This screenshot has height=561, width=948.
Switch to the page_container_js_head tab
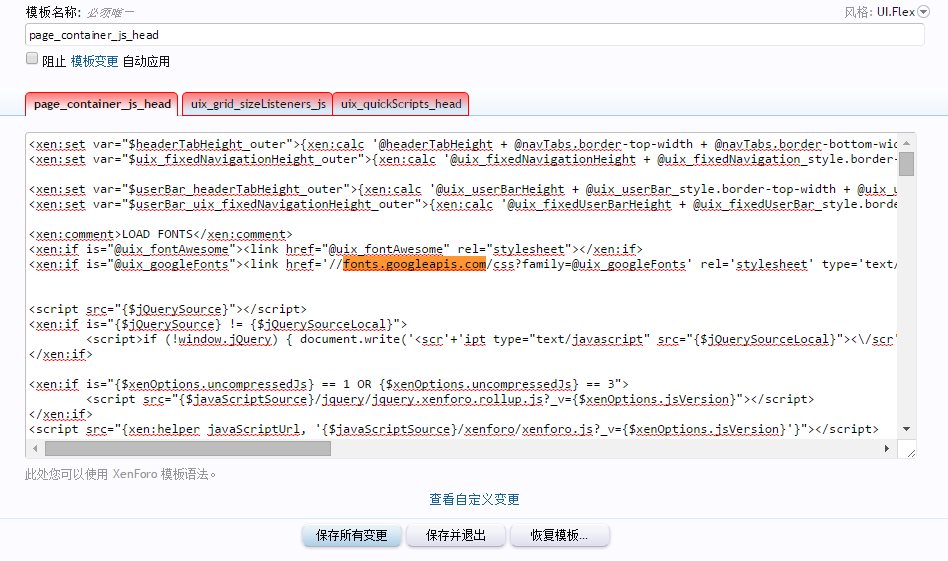[102, 104]
